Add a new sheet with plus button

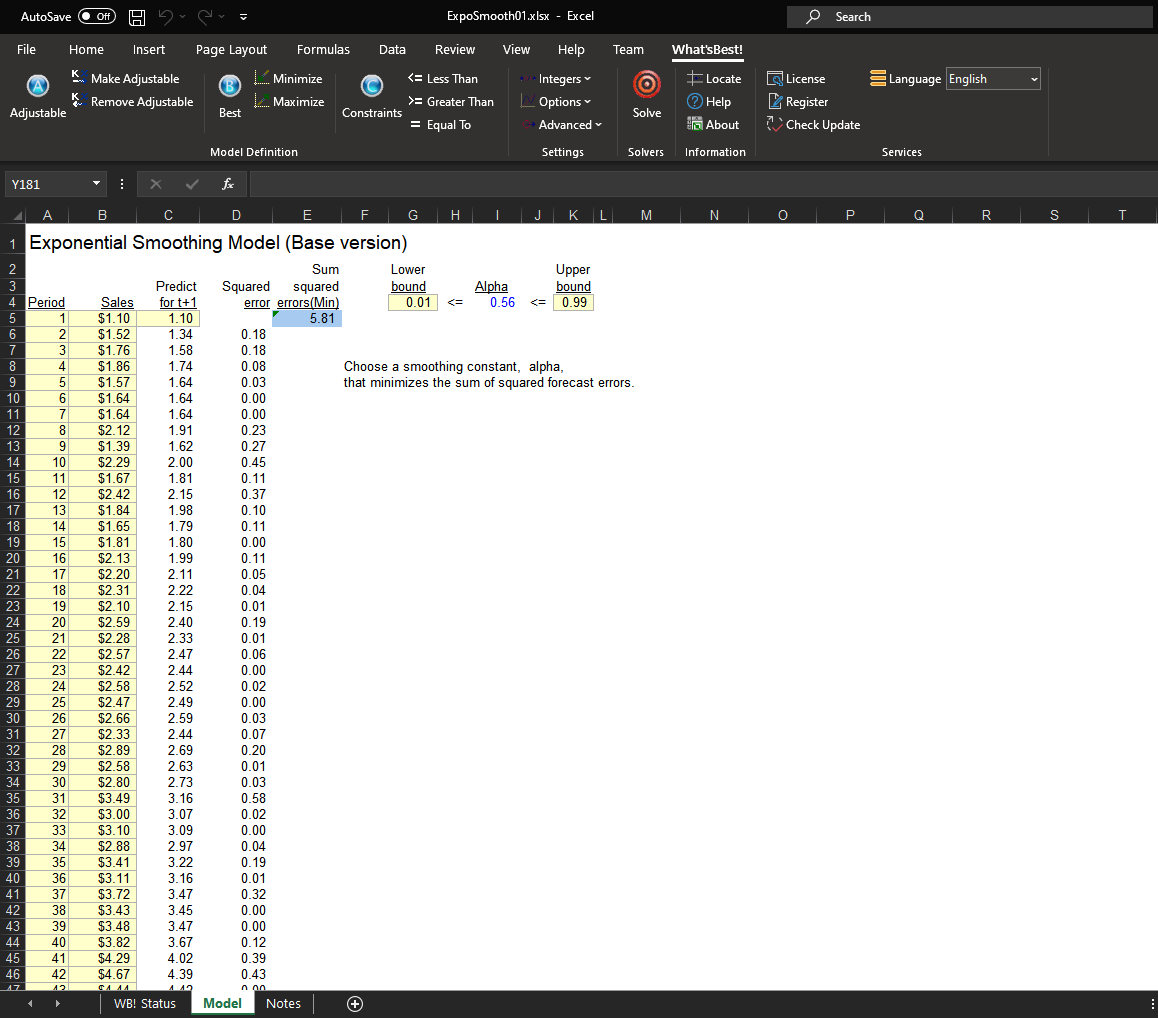(x=354, y=1003)
